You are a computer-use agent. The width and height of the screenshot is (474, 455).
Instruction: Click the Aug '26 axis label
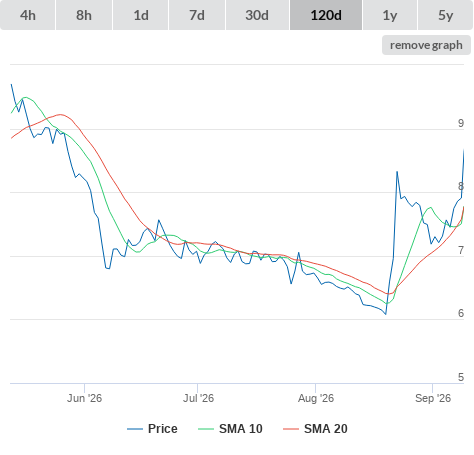click(316, 398)
